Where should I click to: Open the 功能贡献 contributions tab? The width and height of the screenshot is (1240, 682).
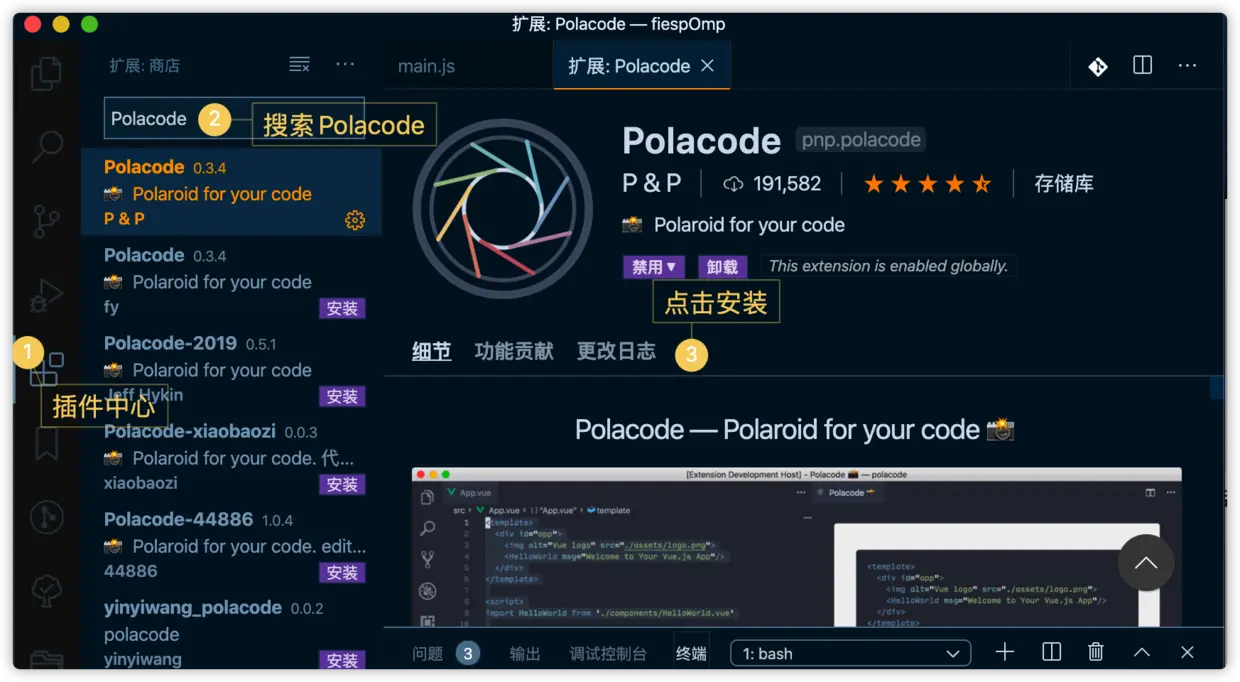tap(514, 351)
